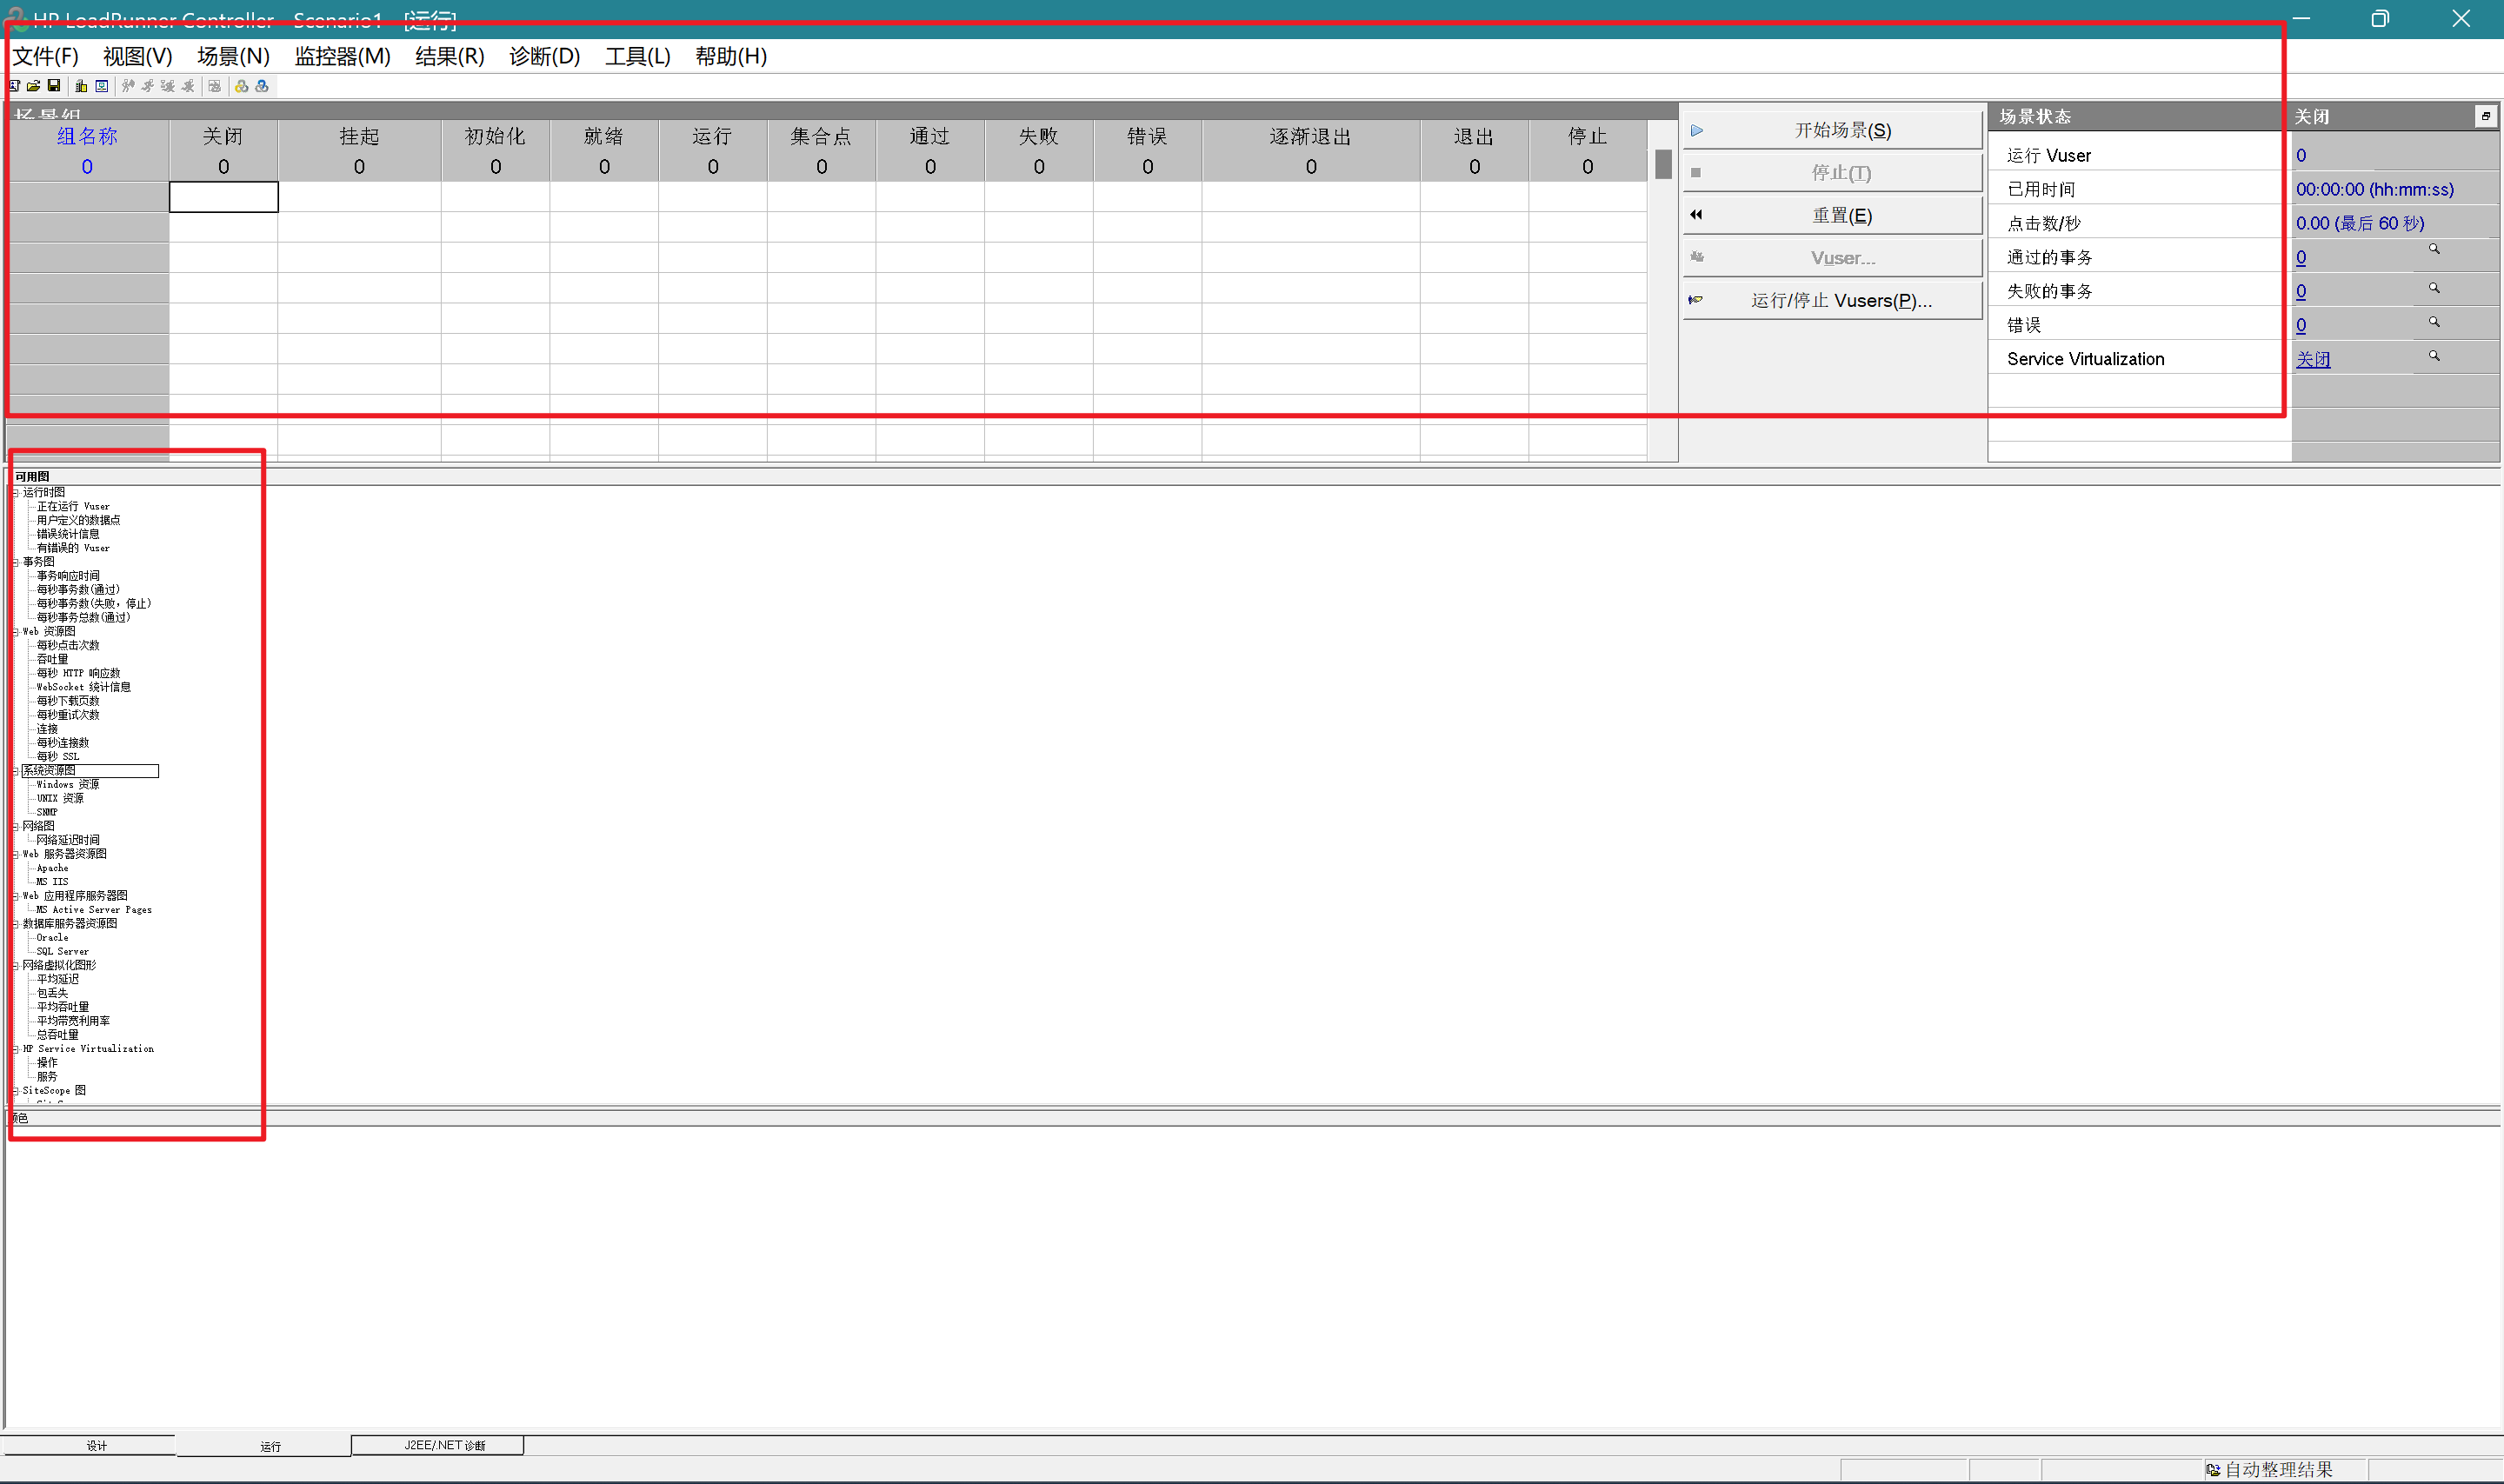Select SQL Server graph in tree
The width and height of the screenshot is (2504, 1484).
click(62, 952)
